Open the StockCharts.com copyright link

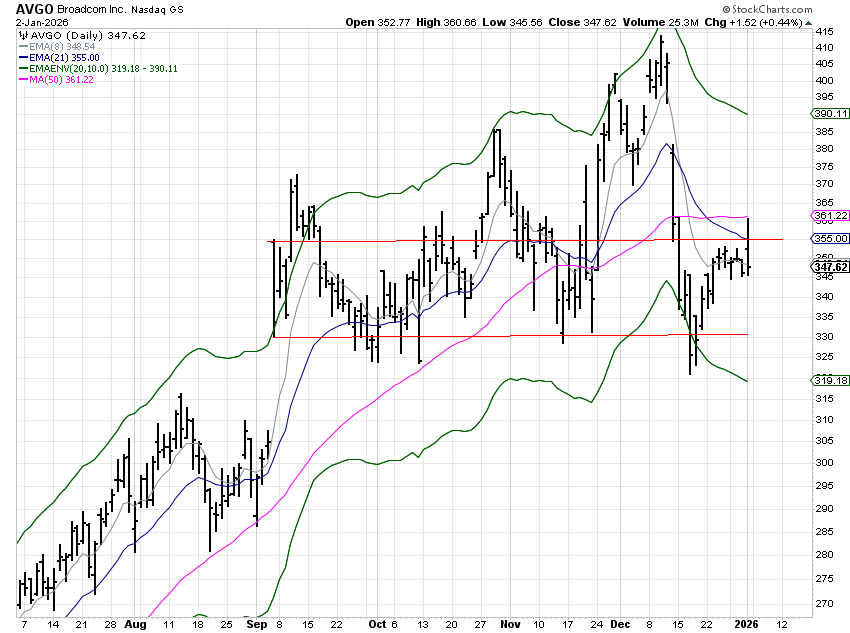pos(767,9)
